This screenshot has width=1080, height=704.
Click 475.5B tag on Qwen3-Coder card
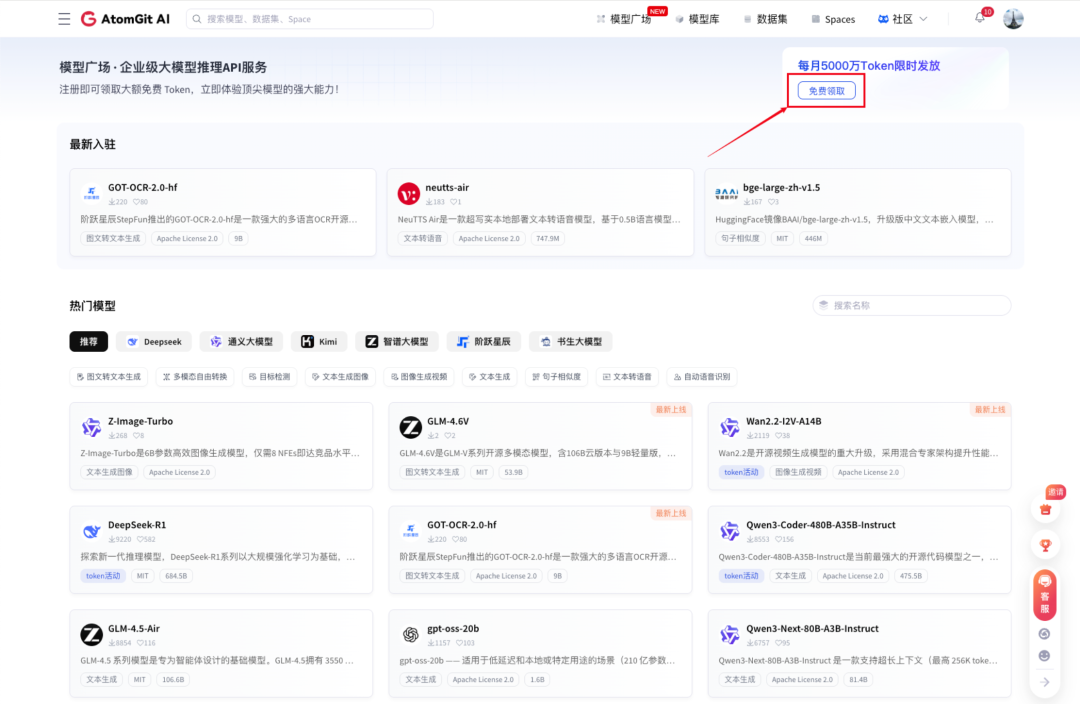point(911,576)
